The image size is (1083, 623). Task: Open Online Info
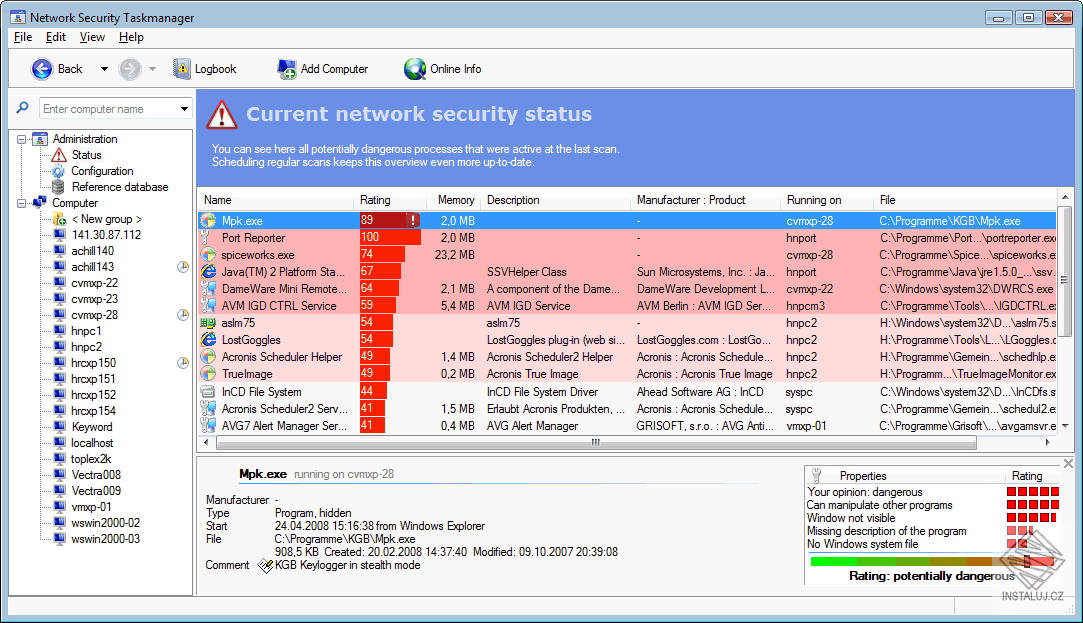point(415,69)
